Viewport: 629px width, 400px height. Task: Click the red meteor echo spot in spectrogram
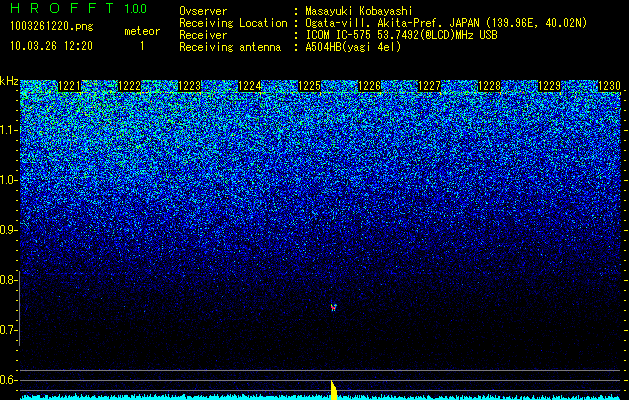point(333,307)
